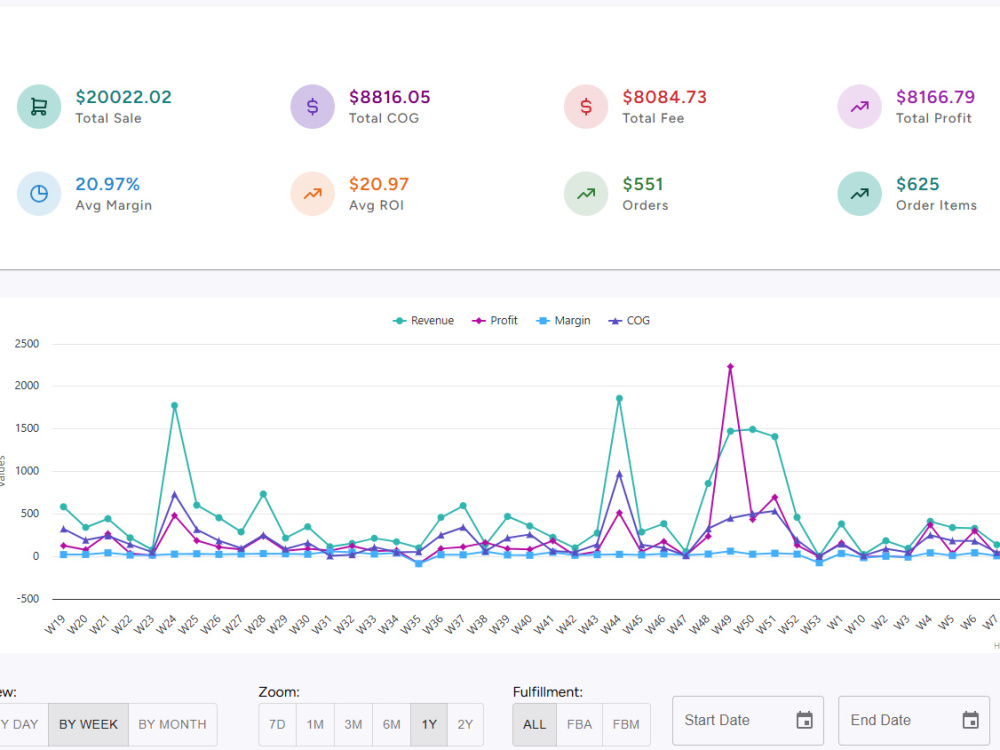Set zoom range to 1Y
The image size is (1000, 750).
coord(429,724)
